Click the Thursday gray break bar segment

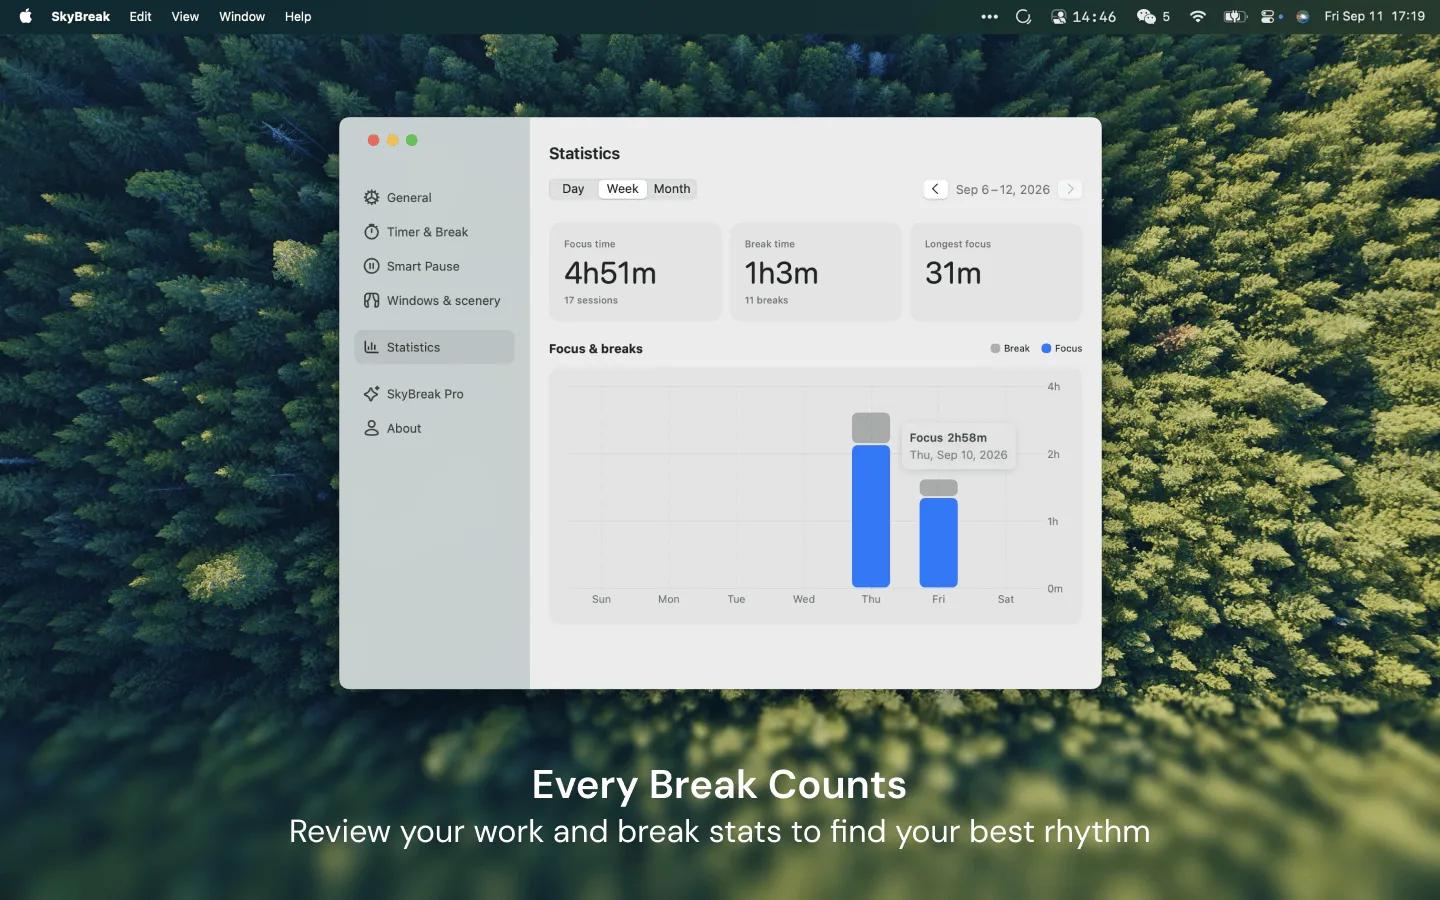coord(871,428)
